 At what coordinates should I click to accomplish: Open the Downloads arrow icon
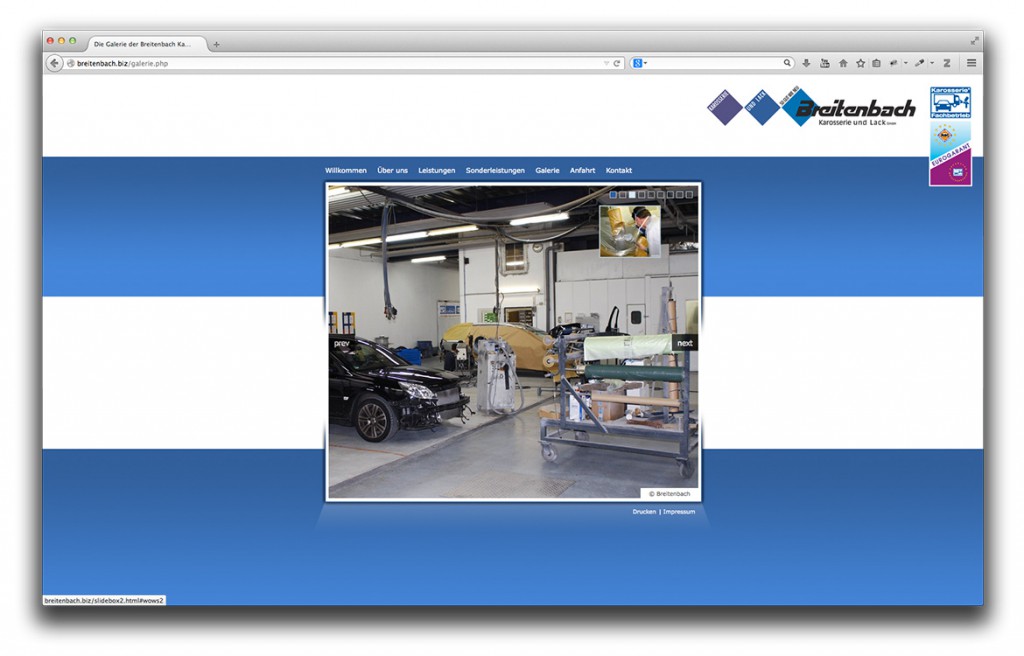click(806, 63)
